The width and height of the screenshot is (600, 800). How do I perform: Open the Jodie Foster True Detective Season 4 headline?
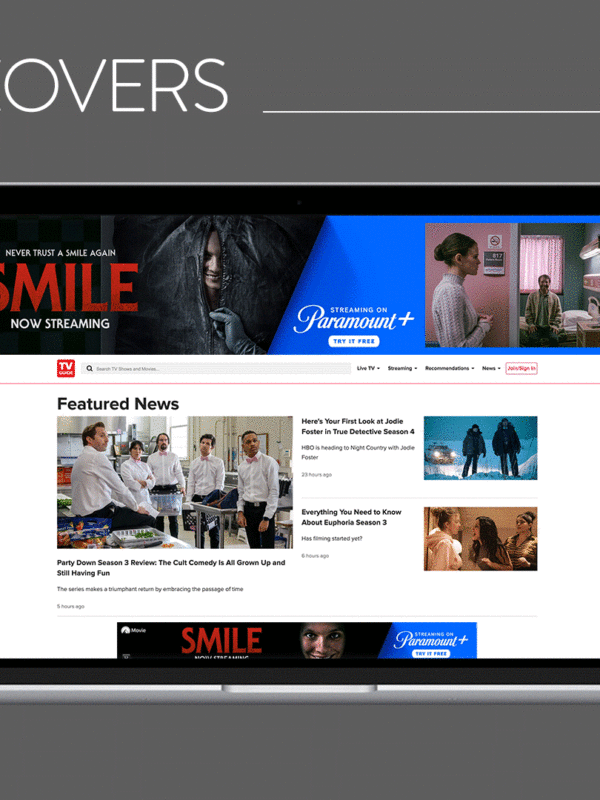(358, 426)
